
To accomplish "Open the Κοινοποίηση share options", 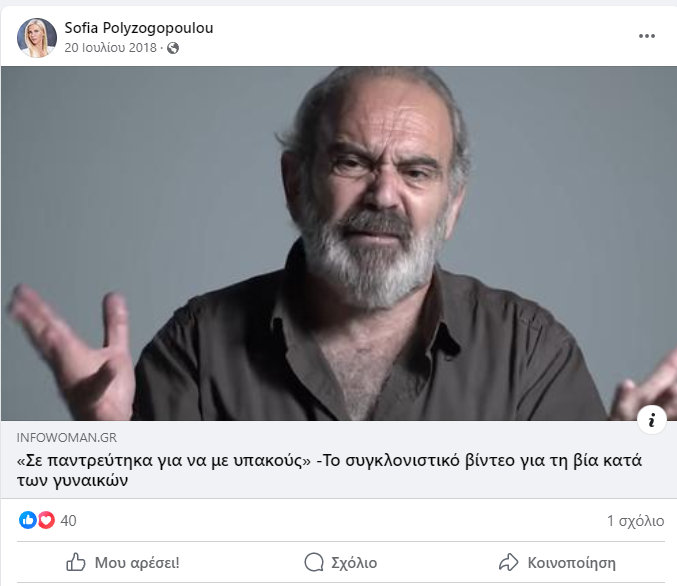I will point(557,562).
